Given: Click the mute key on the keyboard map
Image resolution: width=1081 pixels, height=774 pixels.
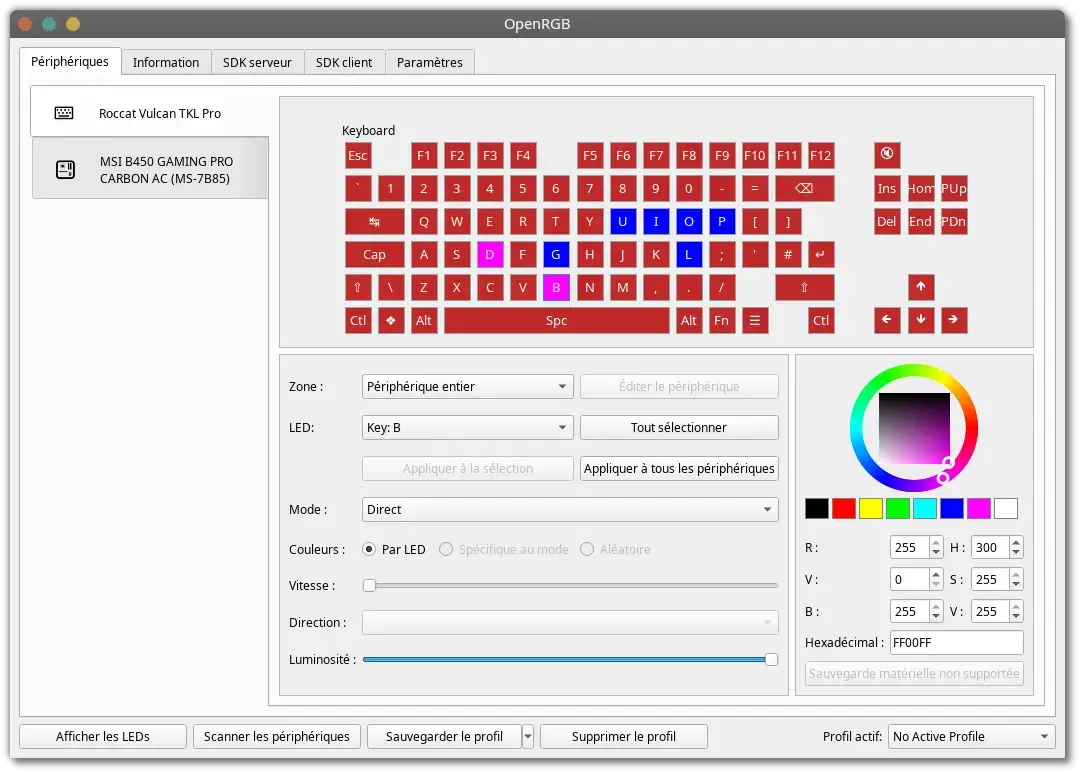Looking at the screenshot, I should click(887, 154).
